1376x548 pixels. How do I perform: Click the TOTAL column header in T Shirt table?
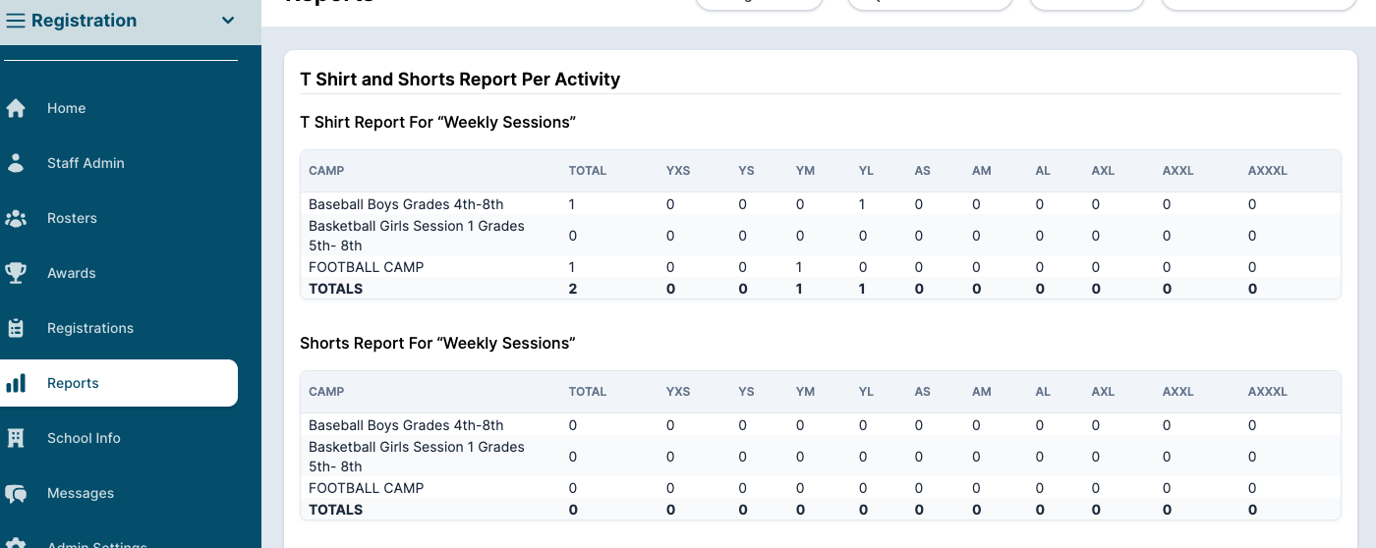[x=588, y=171]
